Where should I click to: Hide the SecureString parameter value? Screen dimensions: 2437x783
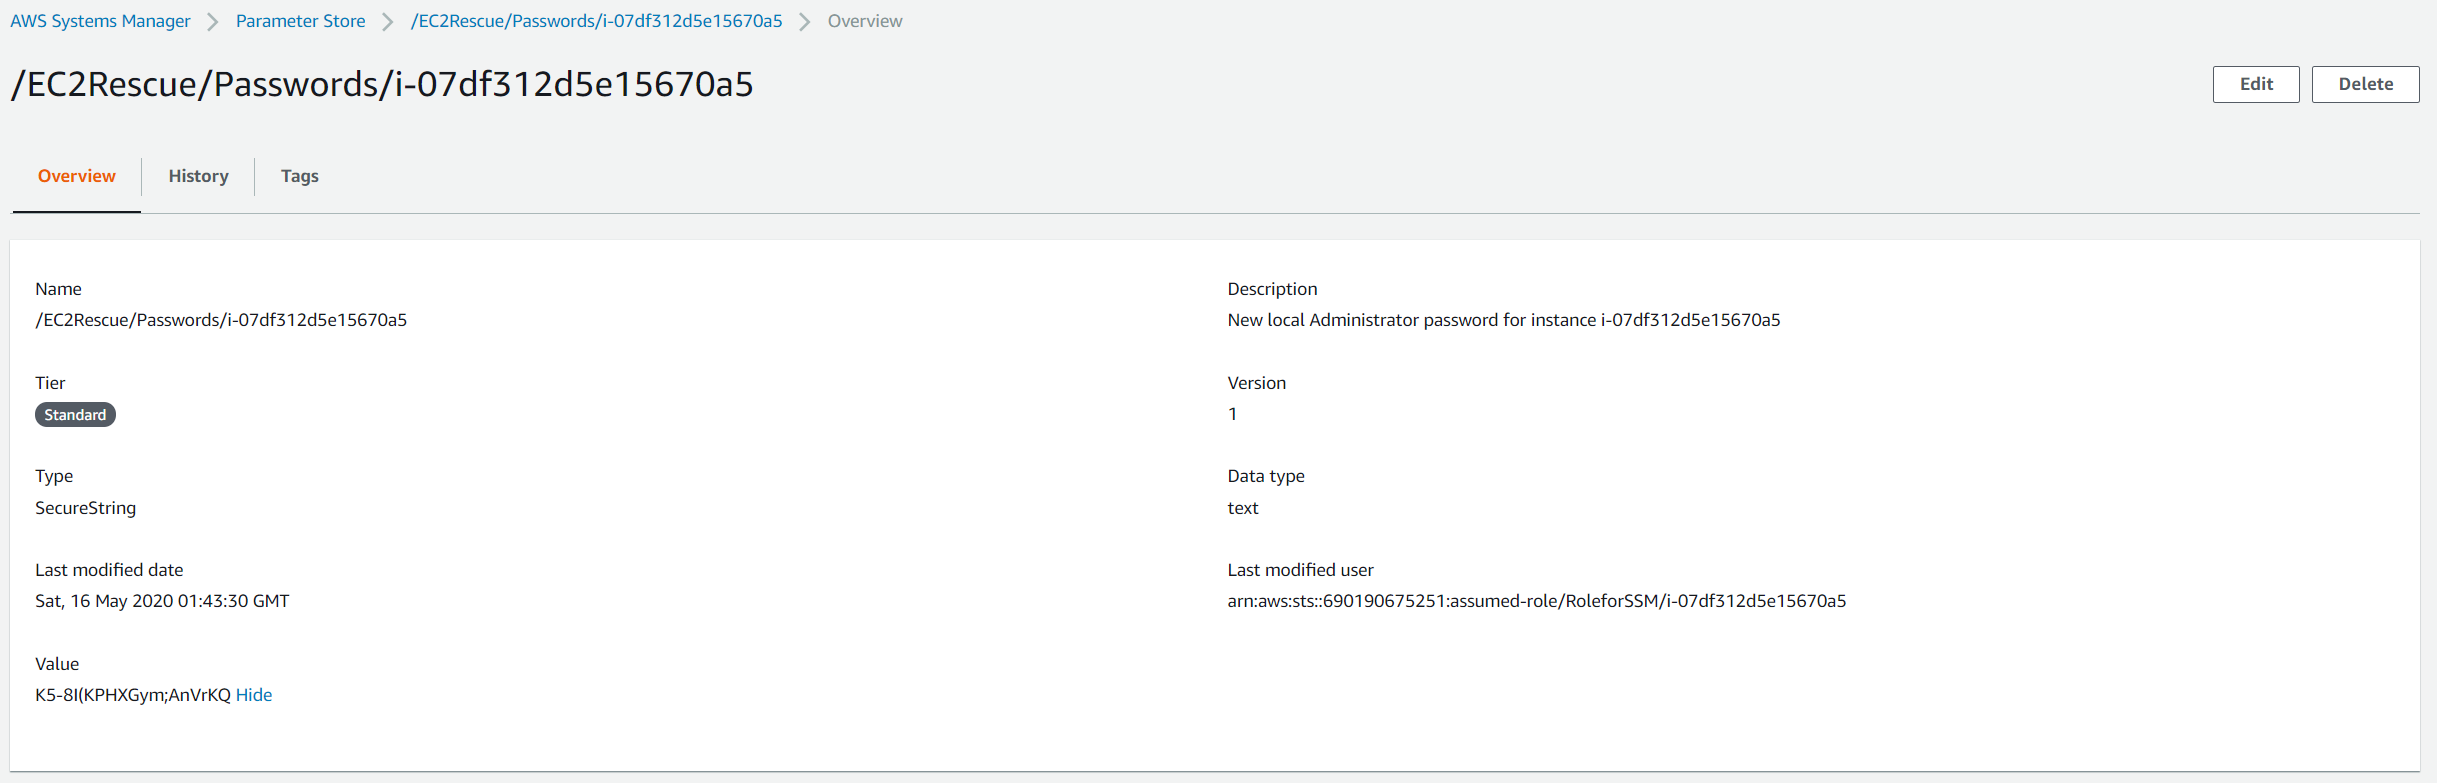pos(254,695)
